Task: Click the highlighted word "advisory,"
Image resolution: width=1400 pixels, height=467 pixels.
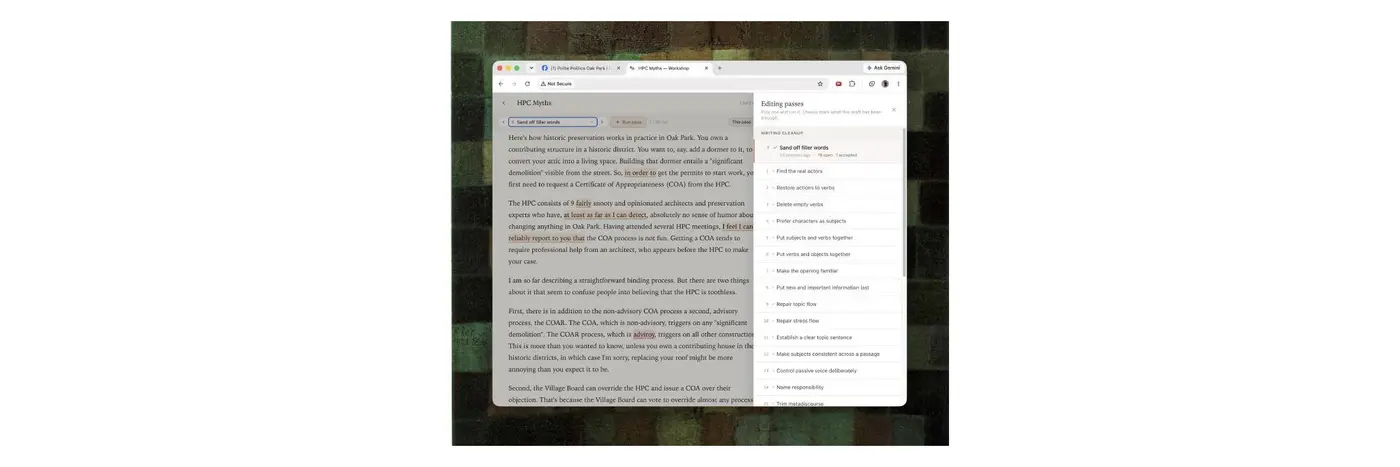Action: coord(644,334)
